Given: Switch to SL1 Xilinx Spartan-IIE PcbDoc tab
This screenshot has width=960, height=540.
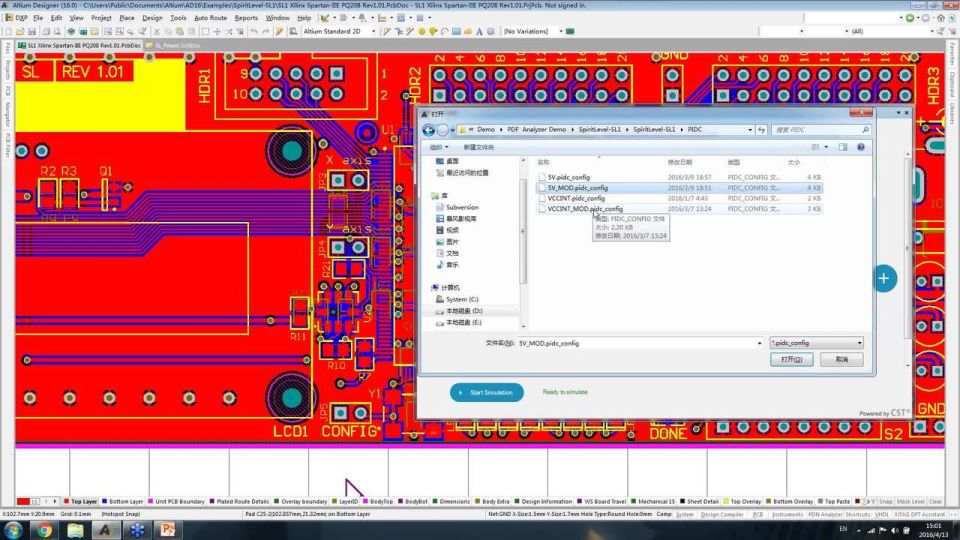Looking at the screenshot, I should coord(80,45).
